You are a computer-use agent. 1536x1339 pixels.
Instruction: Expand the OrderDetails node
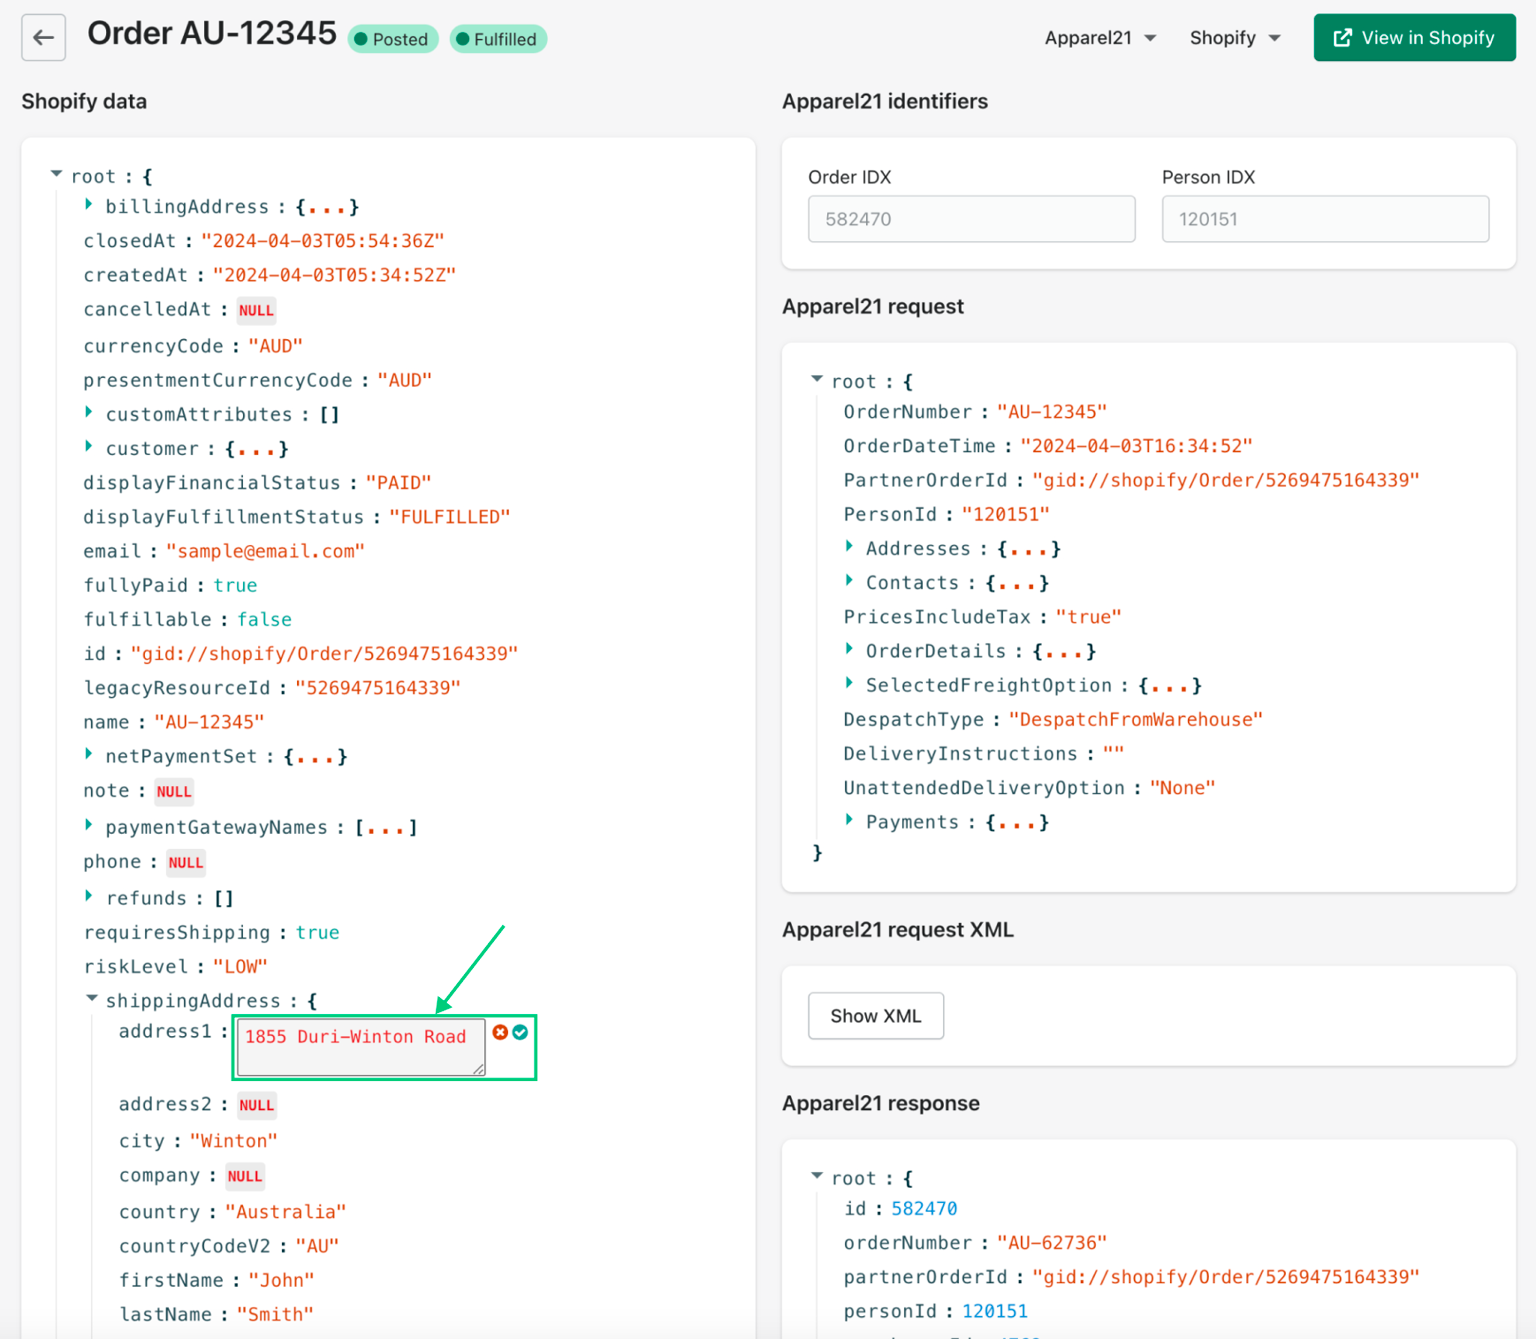pos(849,649)
